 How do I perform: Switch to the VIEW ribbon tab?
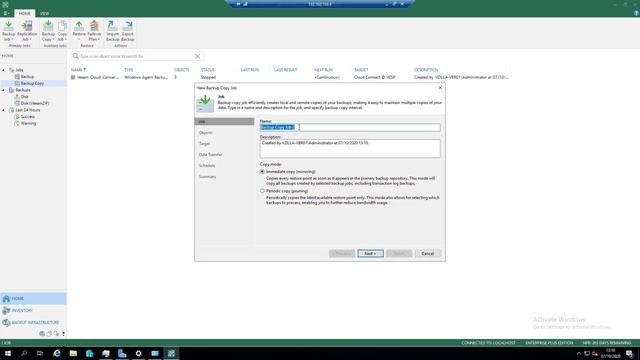[44, 13]
